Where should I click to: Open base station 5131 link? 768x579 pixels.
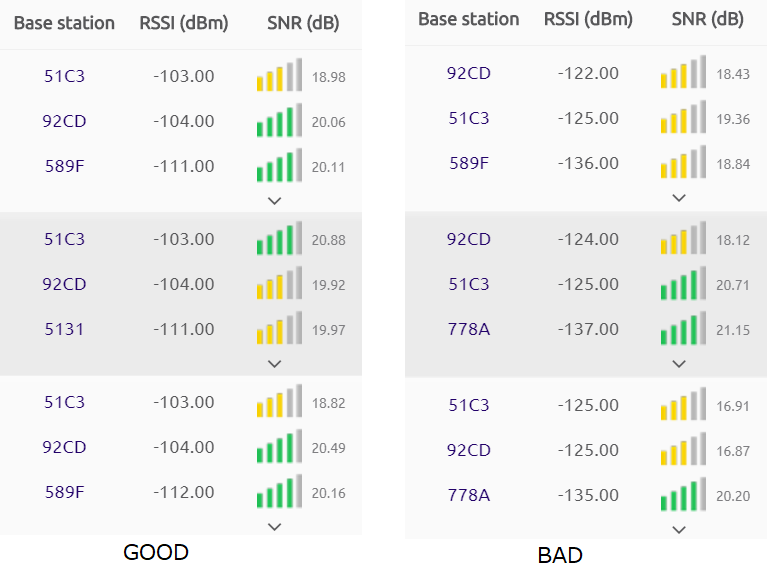click(x=64, y=329)
